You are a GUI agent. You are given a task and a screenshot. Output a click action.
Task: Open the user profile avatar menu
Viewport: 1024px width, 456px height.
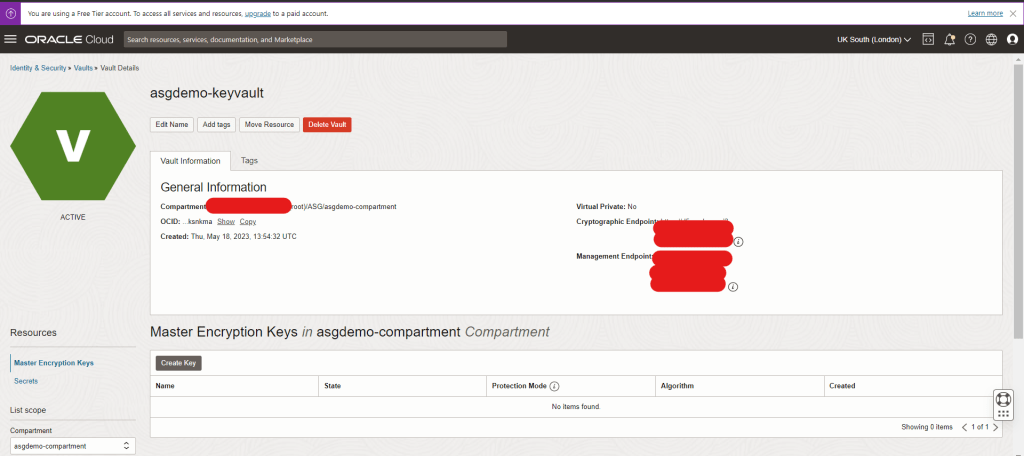(x=1012, y=39)
